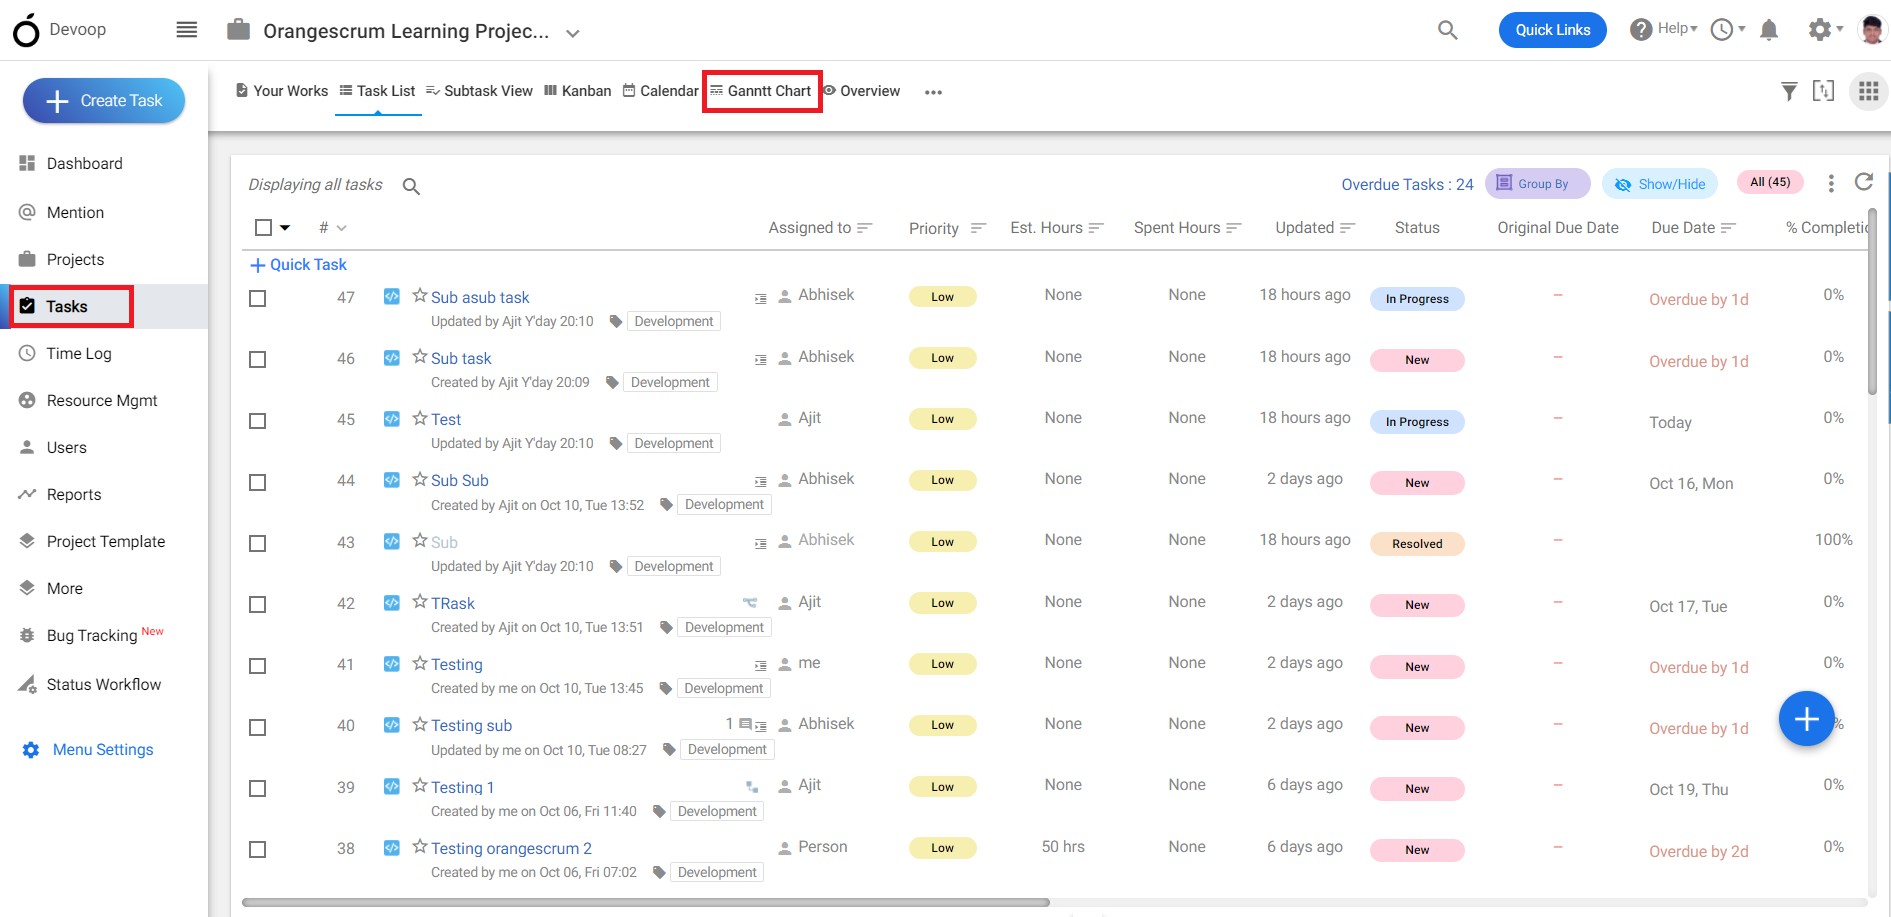Image resolution: width=1891 pixels, height=917 pixels.
Task: Click the Dashboard sidebar icon
Action: pos(27,163)
